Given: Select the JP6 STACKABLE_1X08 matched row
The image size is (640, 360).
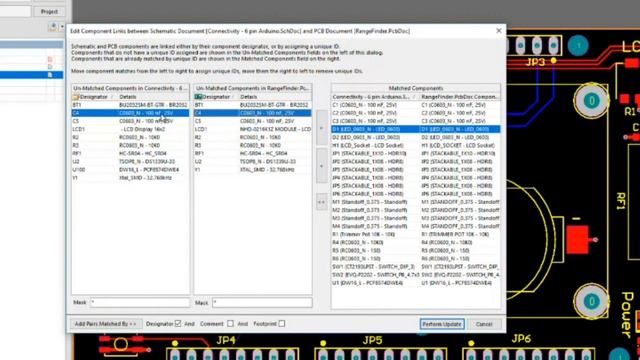Looking at the screenshot, I should coord(416,194).
